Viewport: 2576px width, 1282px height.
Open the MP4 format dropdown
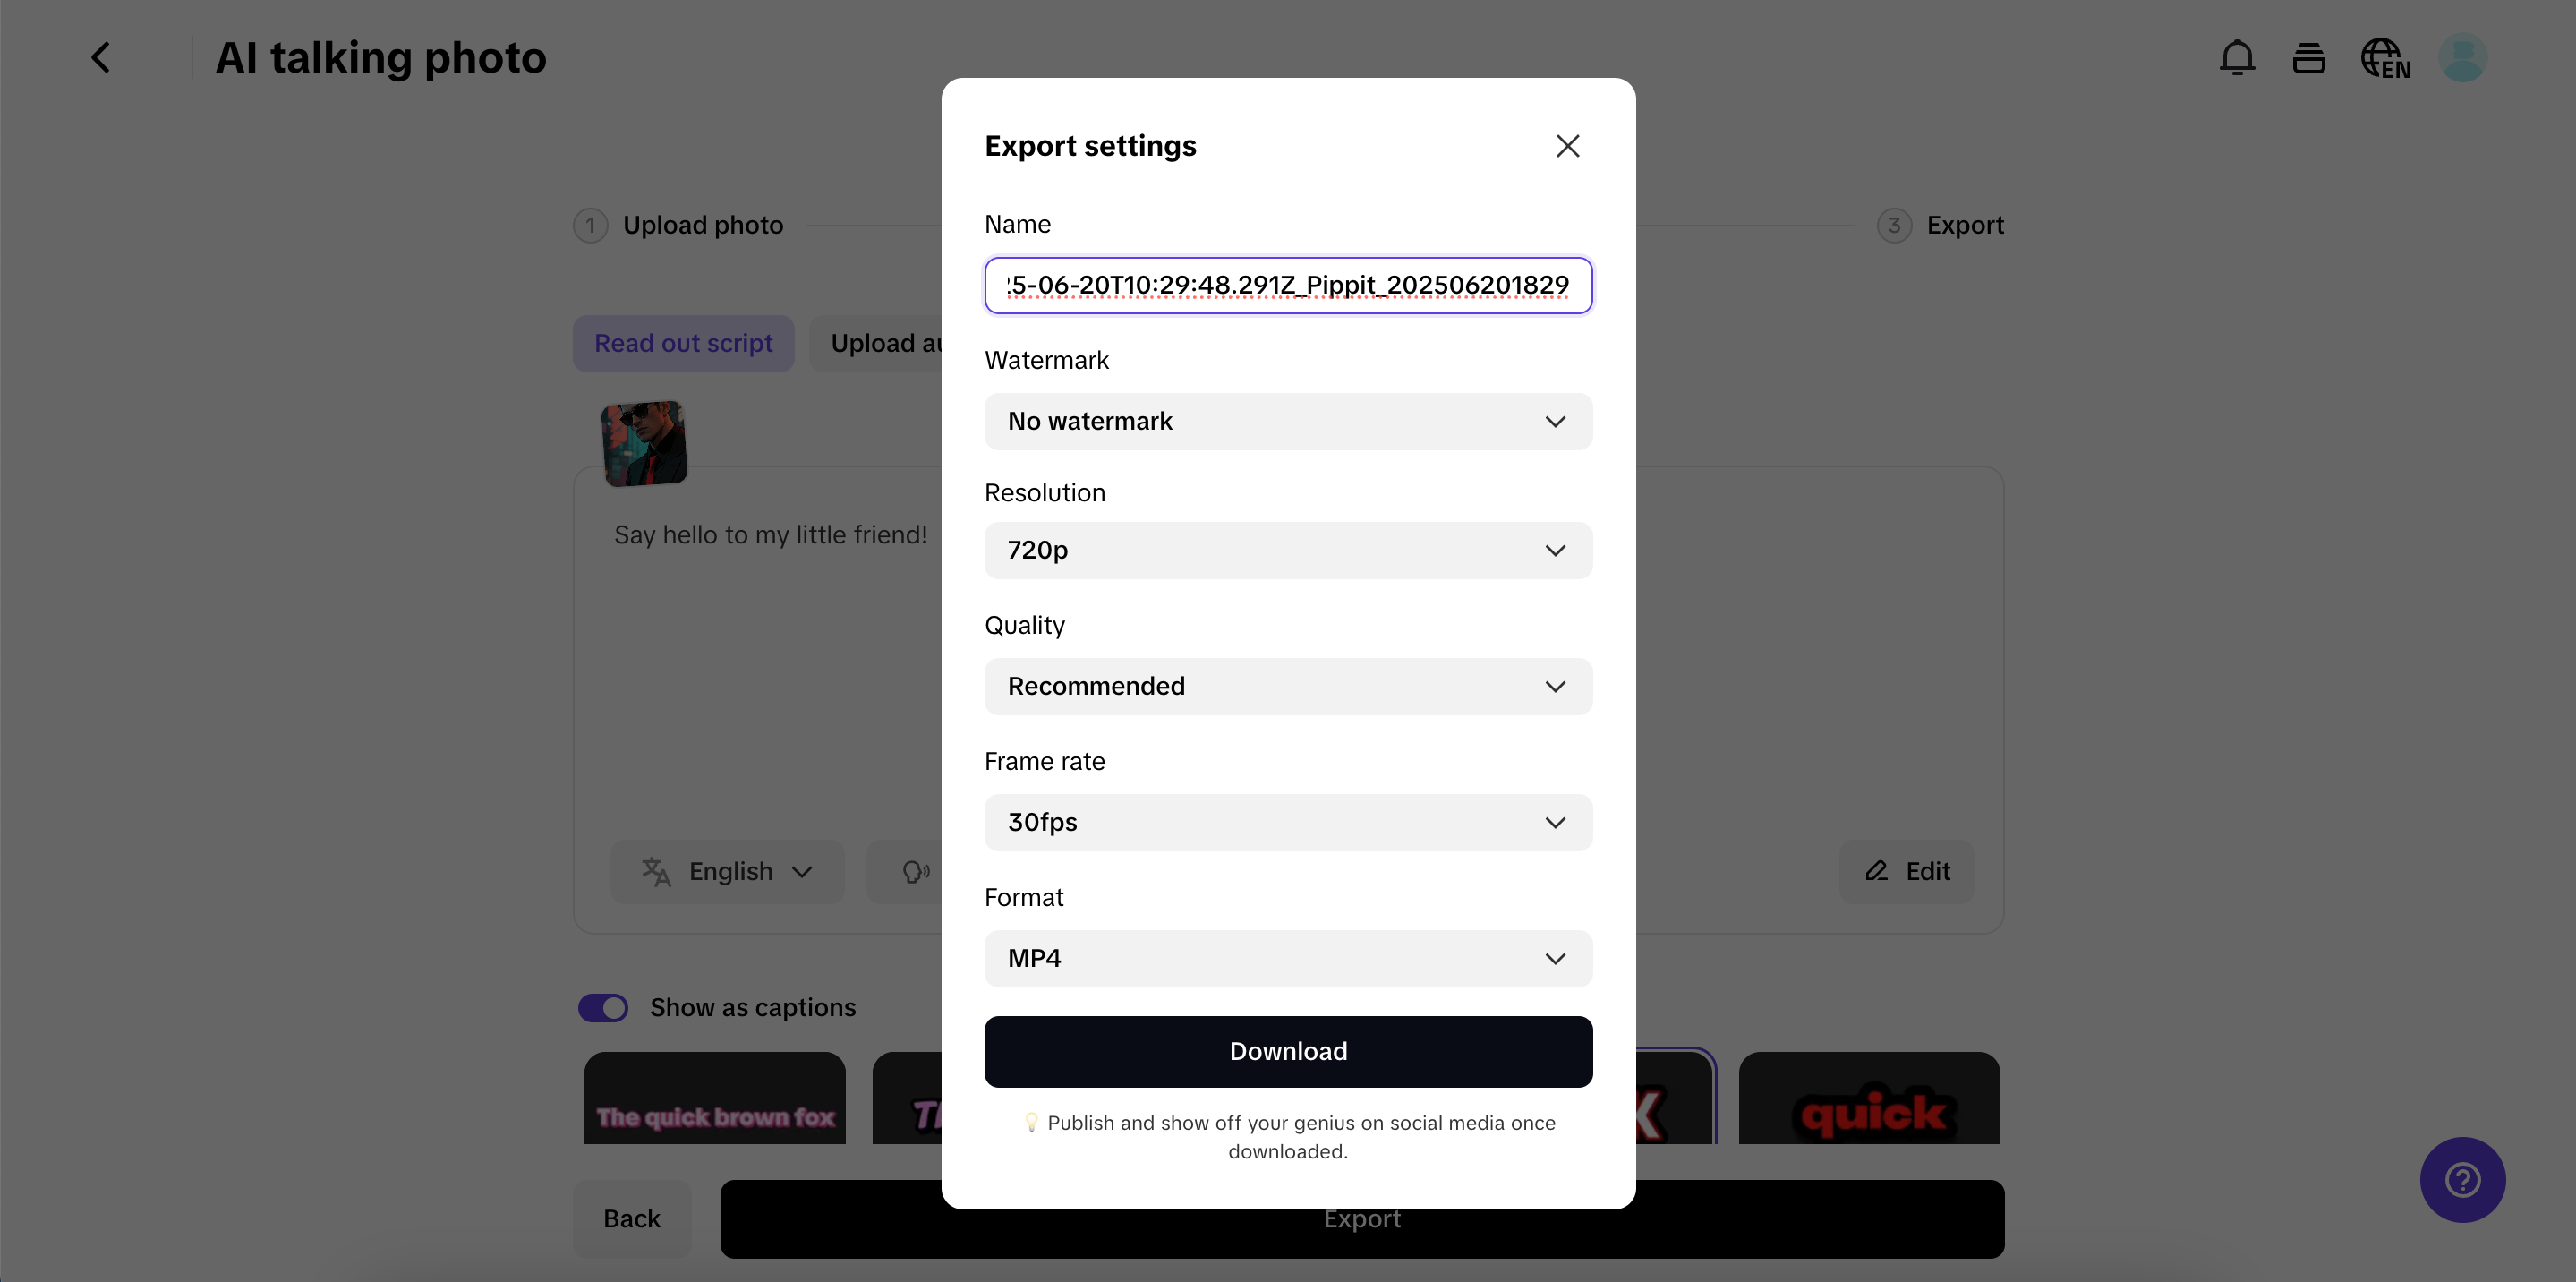tap(1287, 958)
